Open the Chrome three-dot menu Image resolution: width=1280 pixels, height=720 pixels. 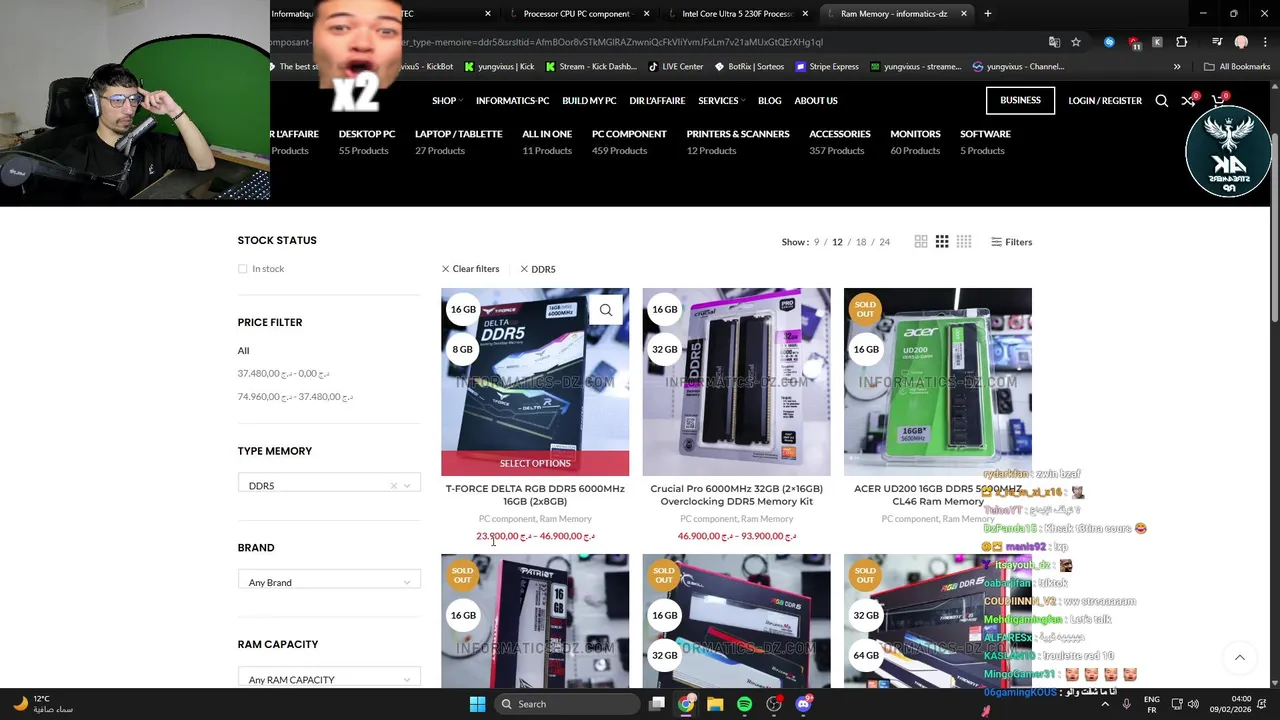[x=1263, y=42]
